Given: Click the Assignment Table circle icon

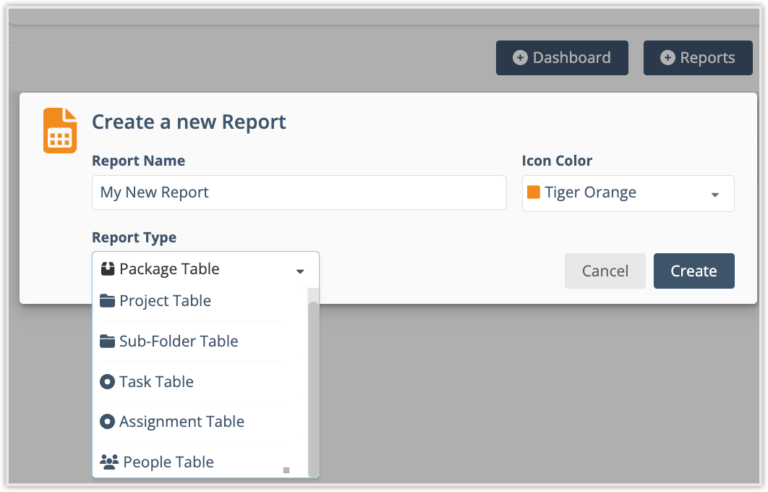Looking at the screenshot, I should pos(107,422).
